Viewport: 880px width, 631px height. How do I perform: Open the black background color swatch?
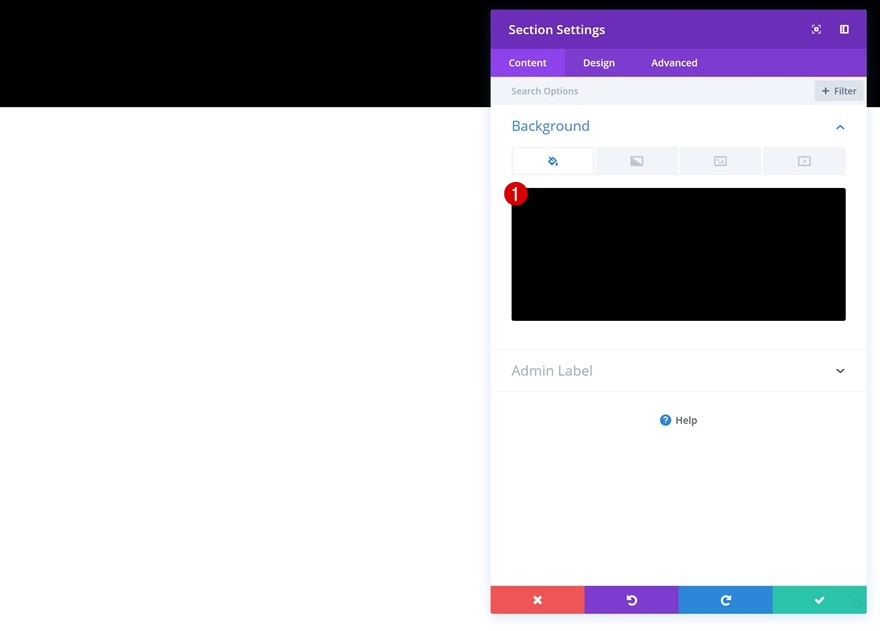(x=679, y=254)
